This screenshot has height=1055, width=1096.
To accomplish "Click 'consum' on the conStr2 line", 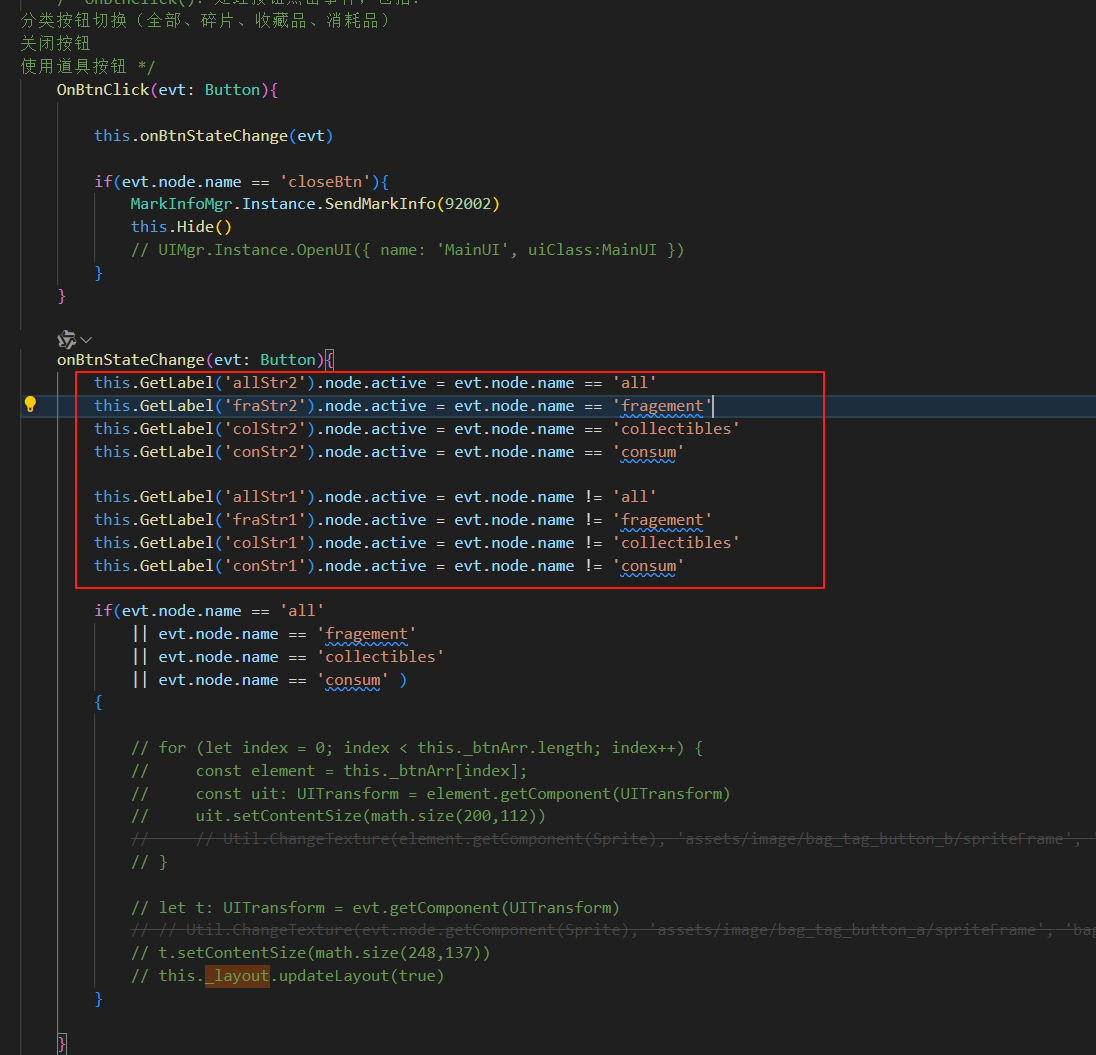I will pos(648,452).
